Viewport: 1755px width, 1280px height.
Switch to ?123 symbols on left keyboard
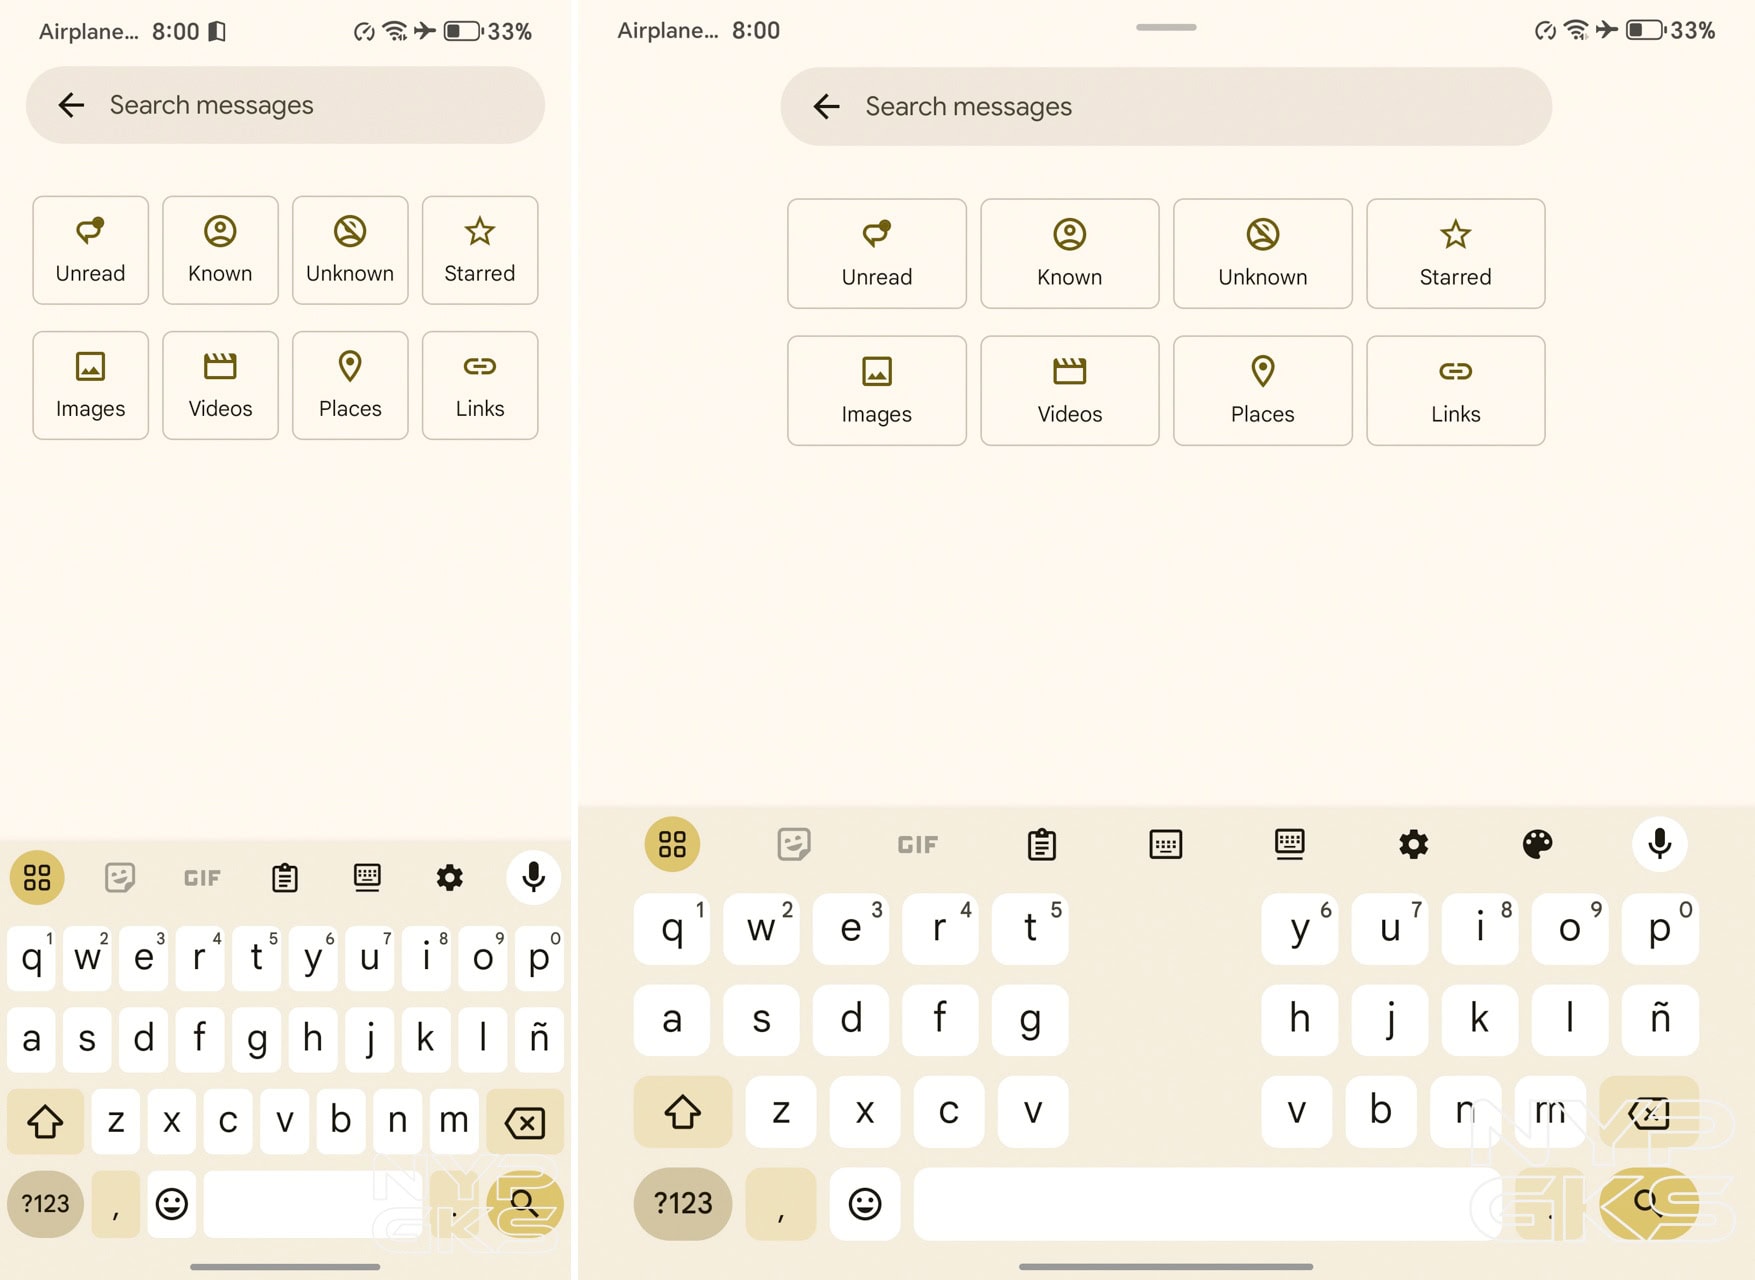[45, 1203]
